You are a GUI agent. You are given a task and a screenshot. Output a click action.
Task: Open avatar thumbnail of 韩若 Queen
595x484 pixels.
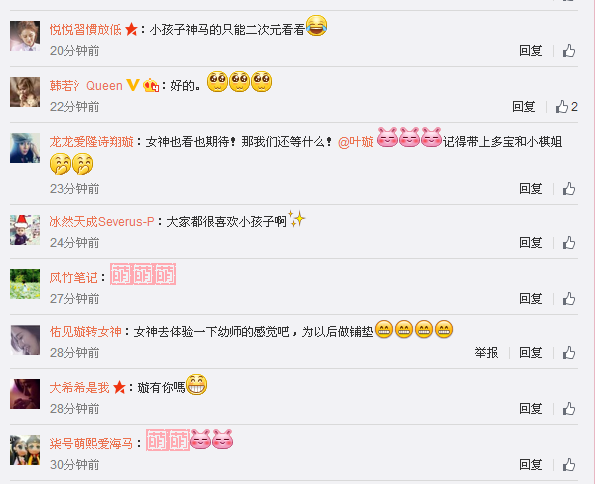pyautogui.click(x=25, y=92)
